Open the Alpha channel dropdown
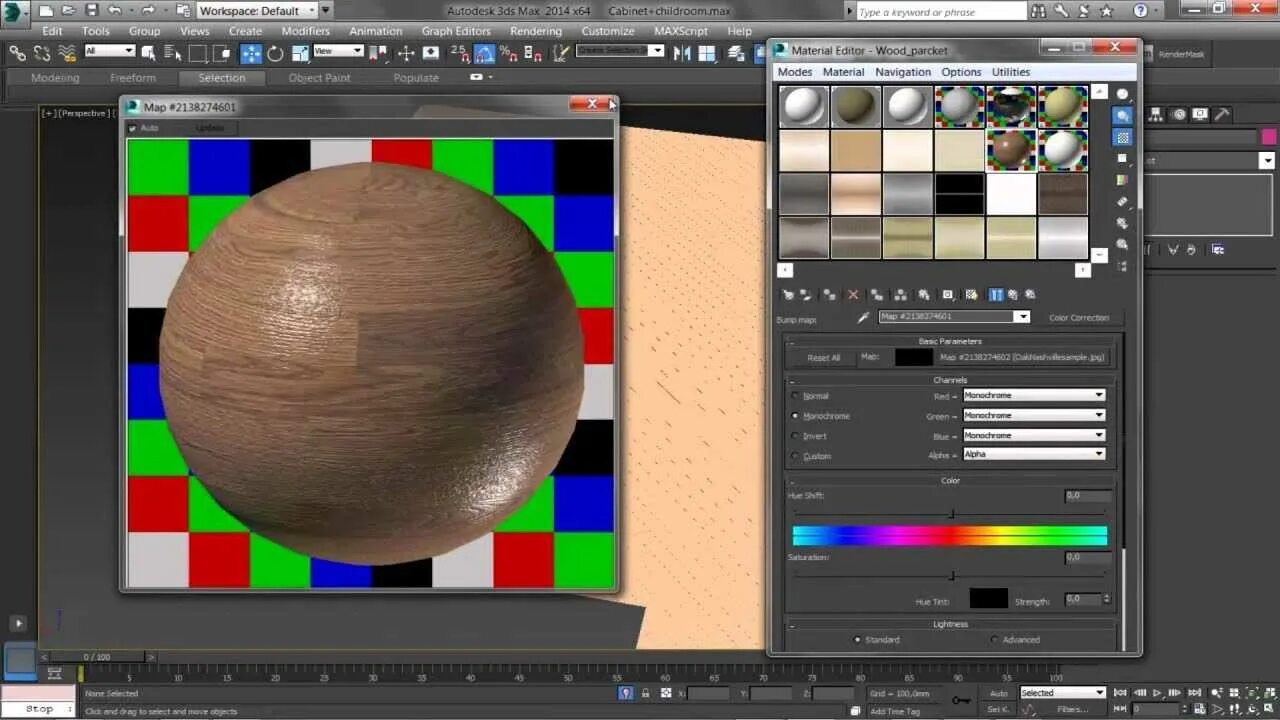Image resolution: width=1280 pixels, height=720 pixels. pos(1034,454)
